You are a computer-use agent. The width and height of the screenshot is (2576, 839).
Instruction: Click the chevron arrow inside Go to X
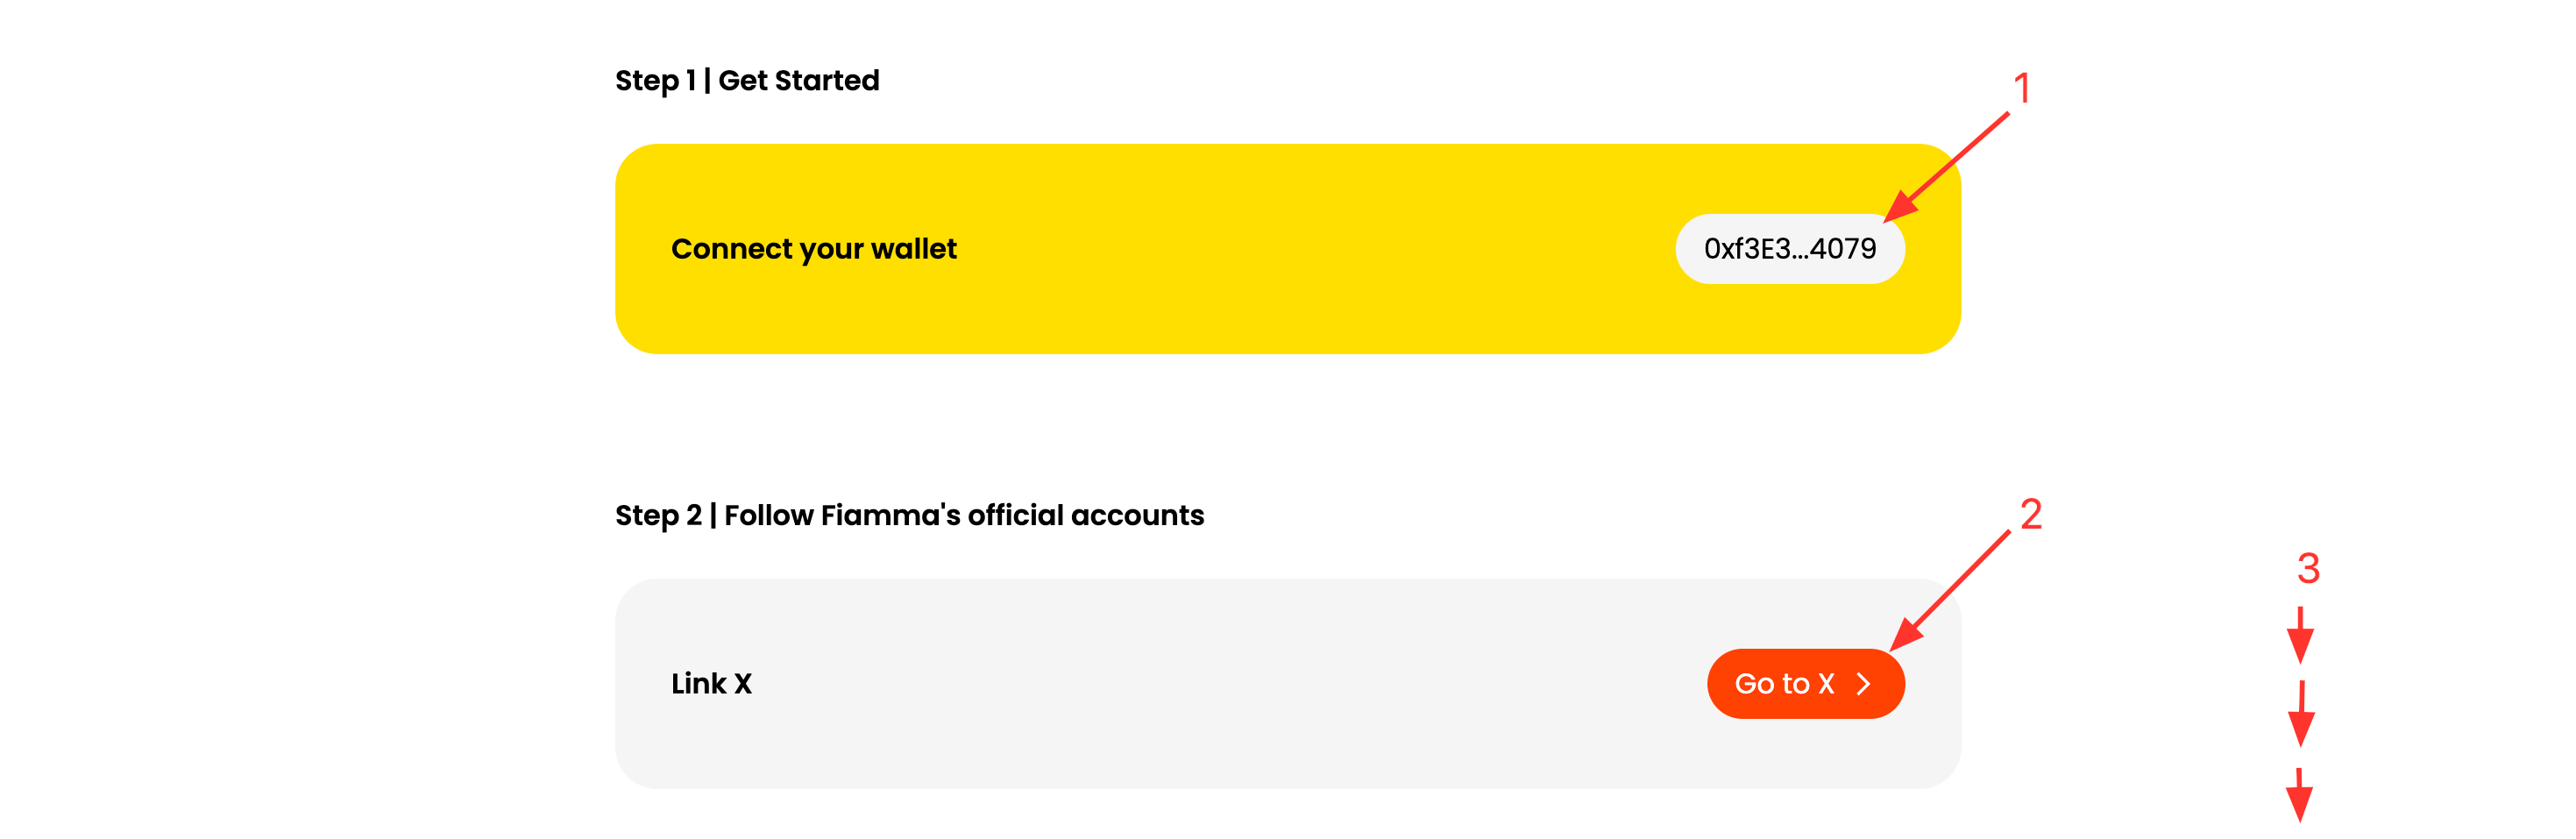(x=1863, y=684)
